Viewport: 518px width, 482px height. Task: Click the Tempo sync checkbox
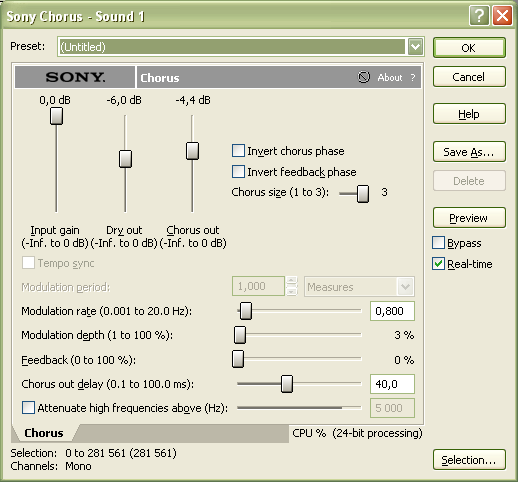click(x=28, y=263)
